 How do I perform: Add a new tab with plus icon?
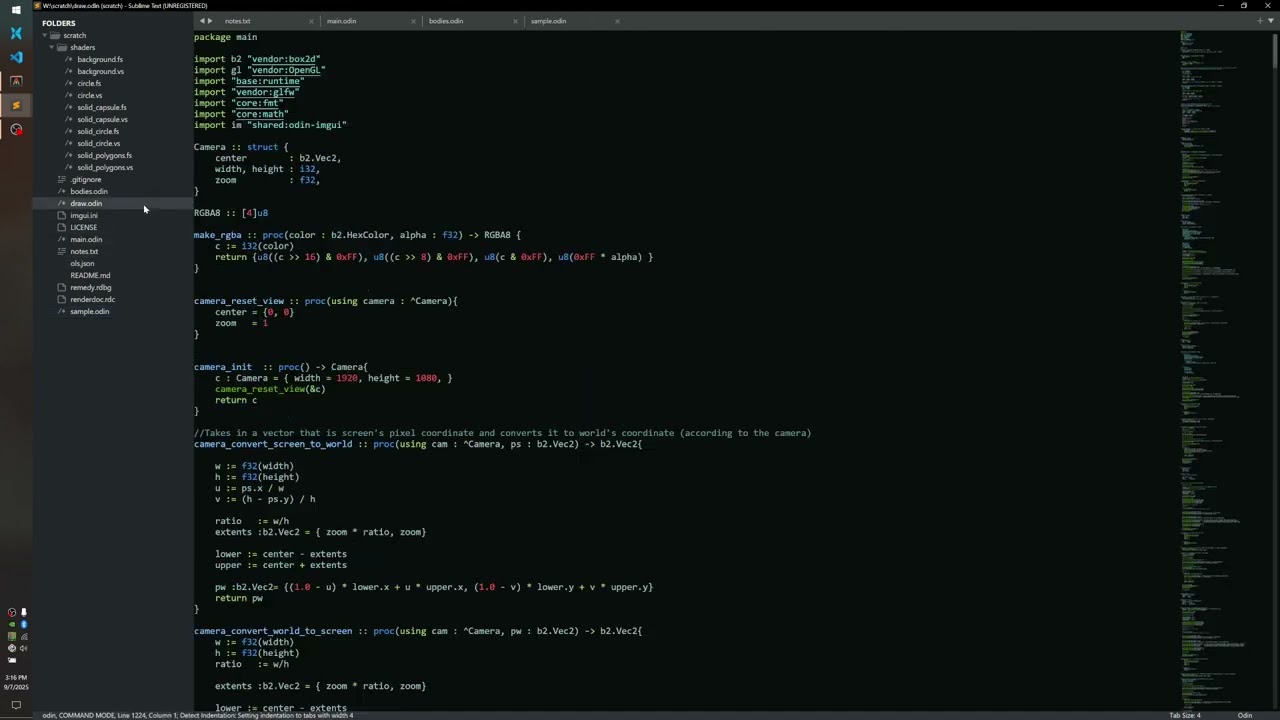click(x=1259, y=21)
